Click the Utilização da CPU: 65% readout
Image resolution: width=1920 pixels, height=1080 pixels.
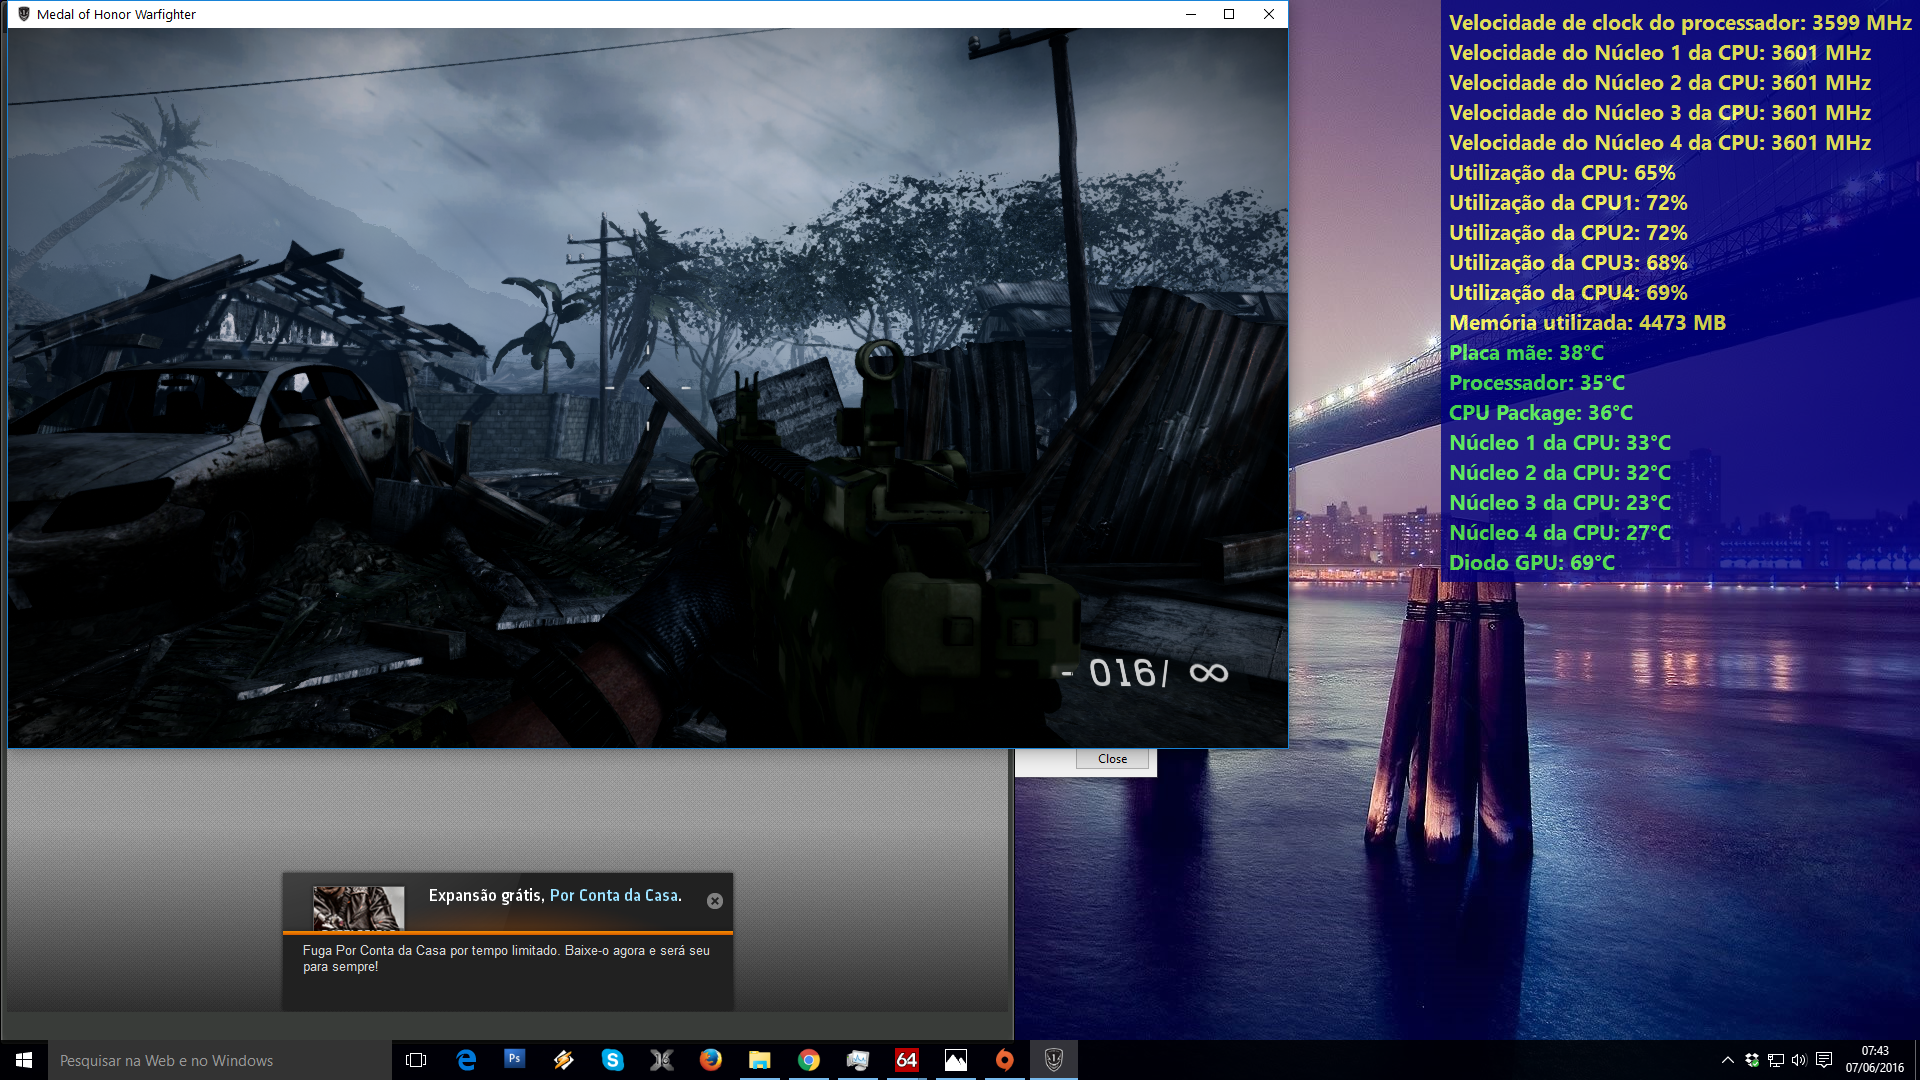point(1562,173)
